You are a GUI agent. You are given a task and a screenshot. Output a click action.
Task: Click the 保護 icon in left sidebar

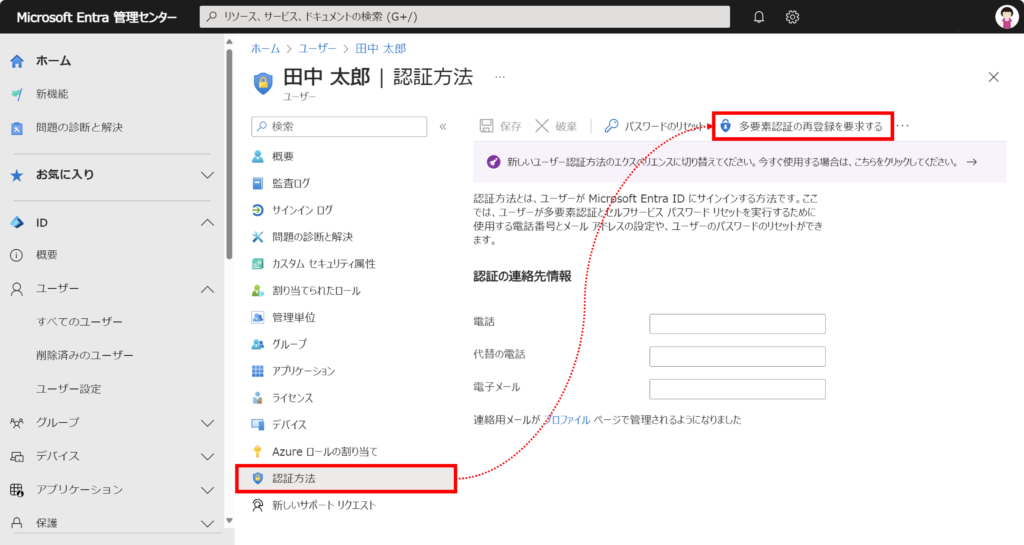[x=17, y=523]
